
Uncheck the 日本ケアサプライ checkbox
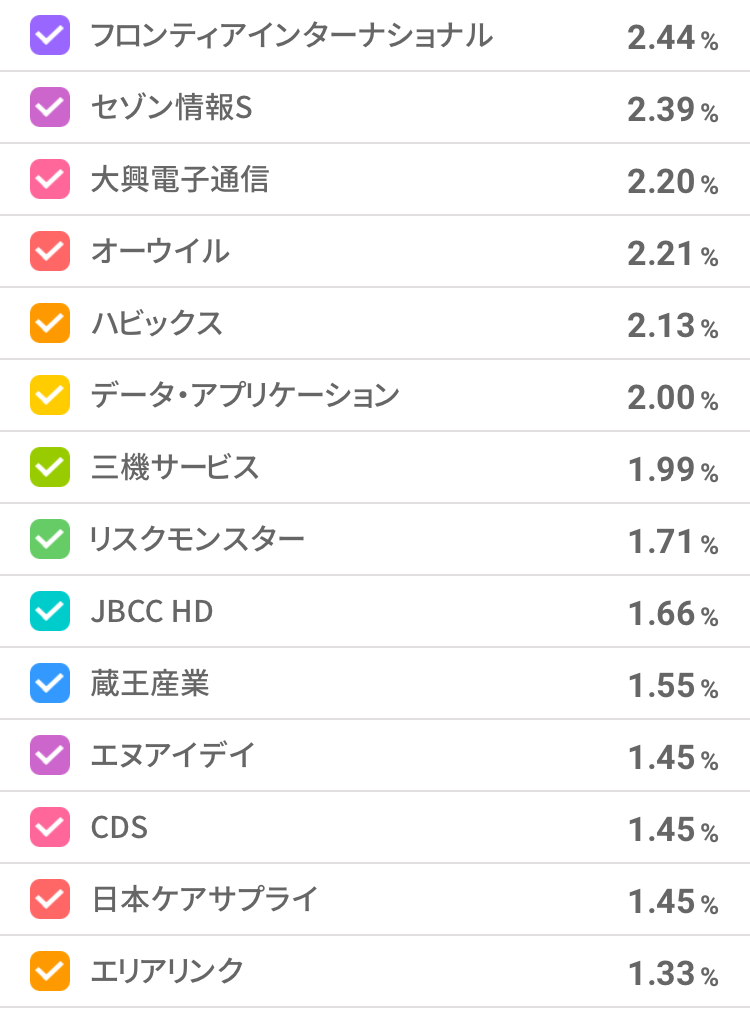pyautogui.click(x=50, y=900)
